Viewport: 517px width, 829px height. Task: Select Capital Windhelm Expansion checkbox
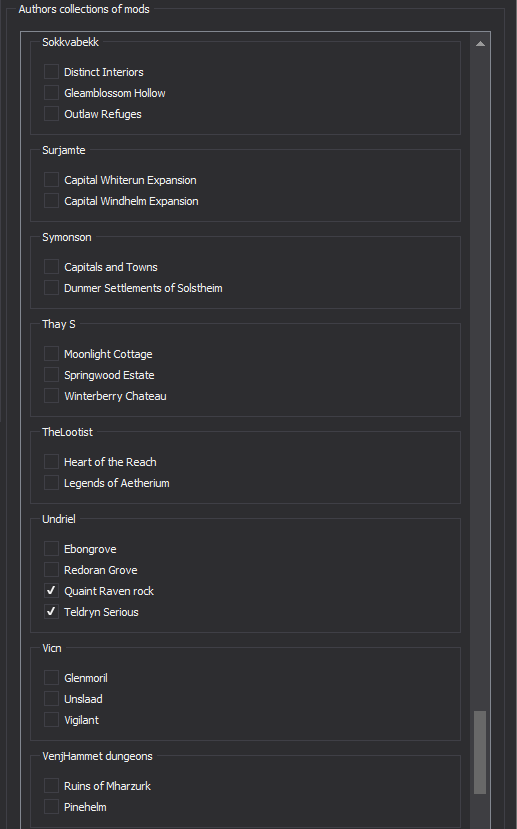click(x=51, y=201)
